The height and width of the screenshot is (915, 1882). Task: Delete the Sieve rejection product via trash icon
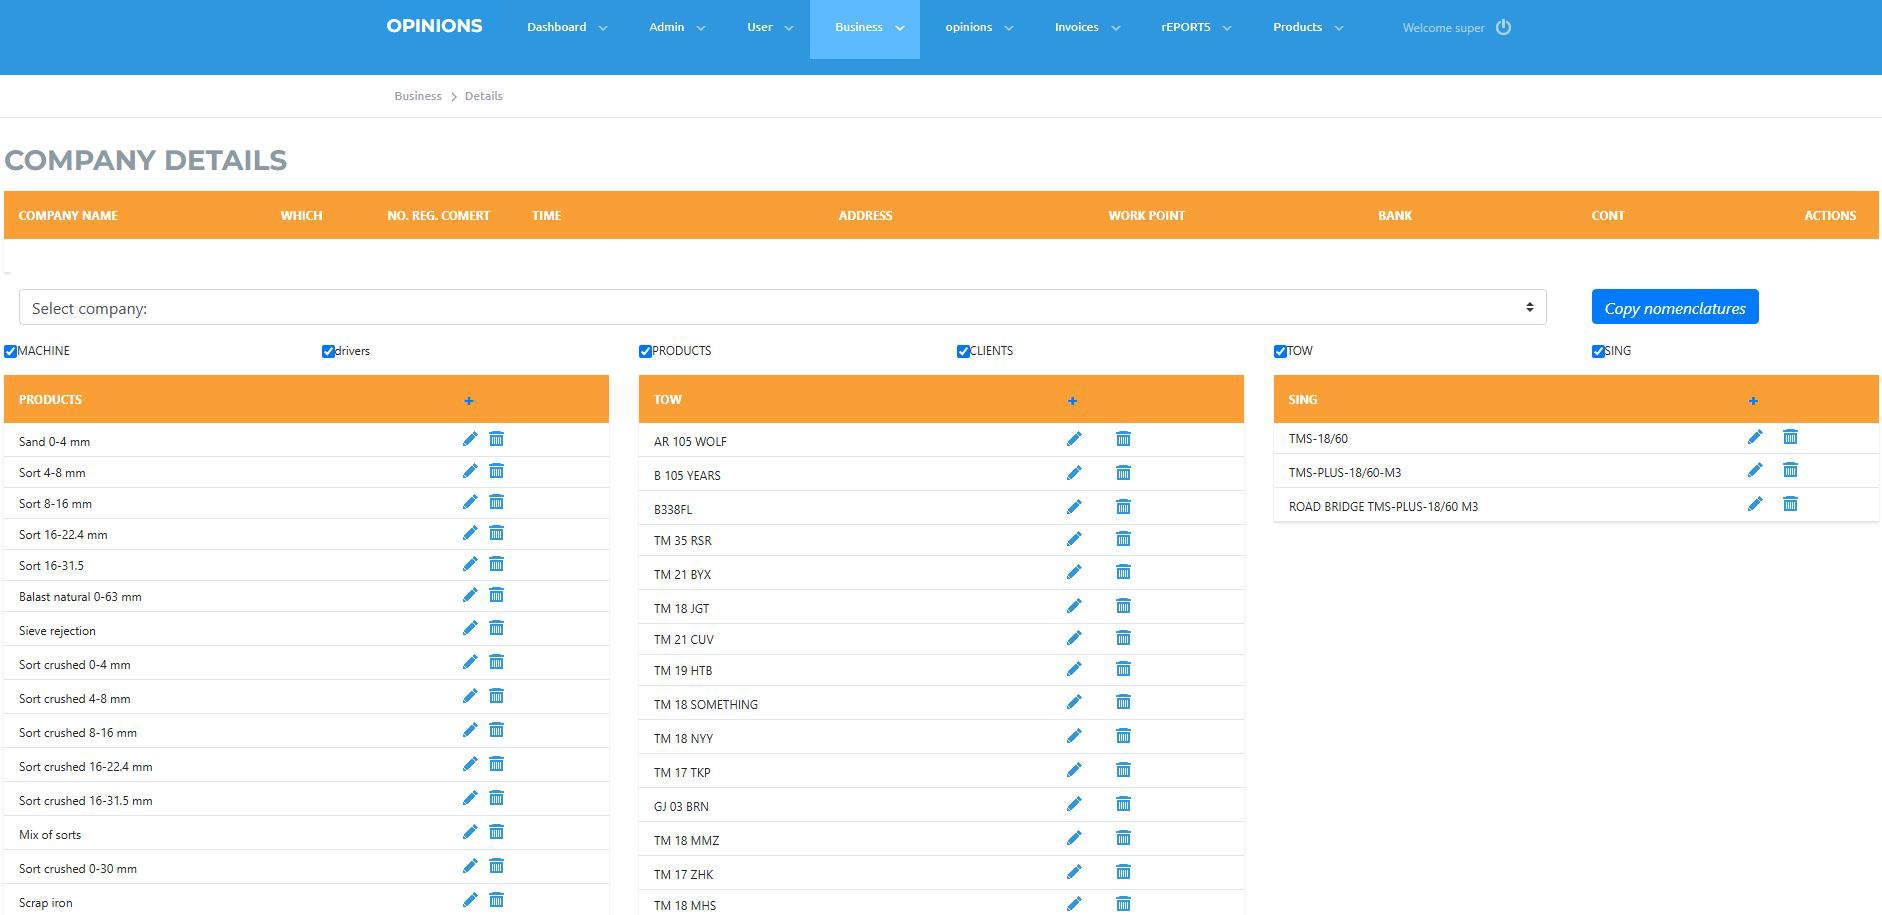496,628
